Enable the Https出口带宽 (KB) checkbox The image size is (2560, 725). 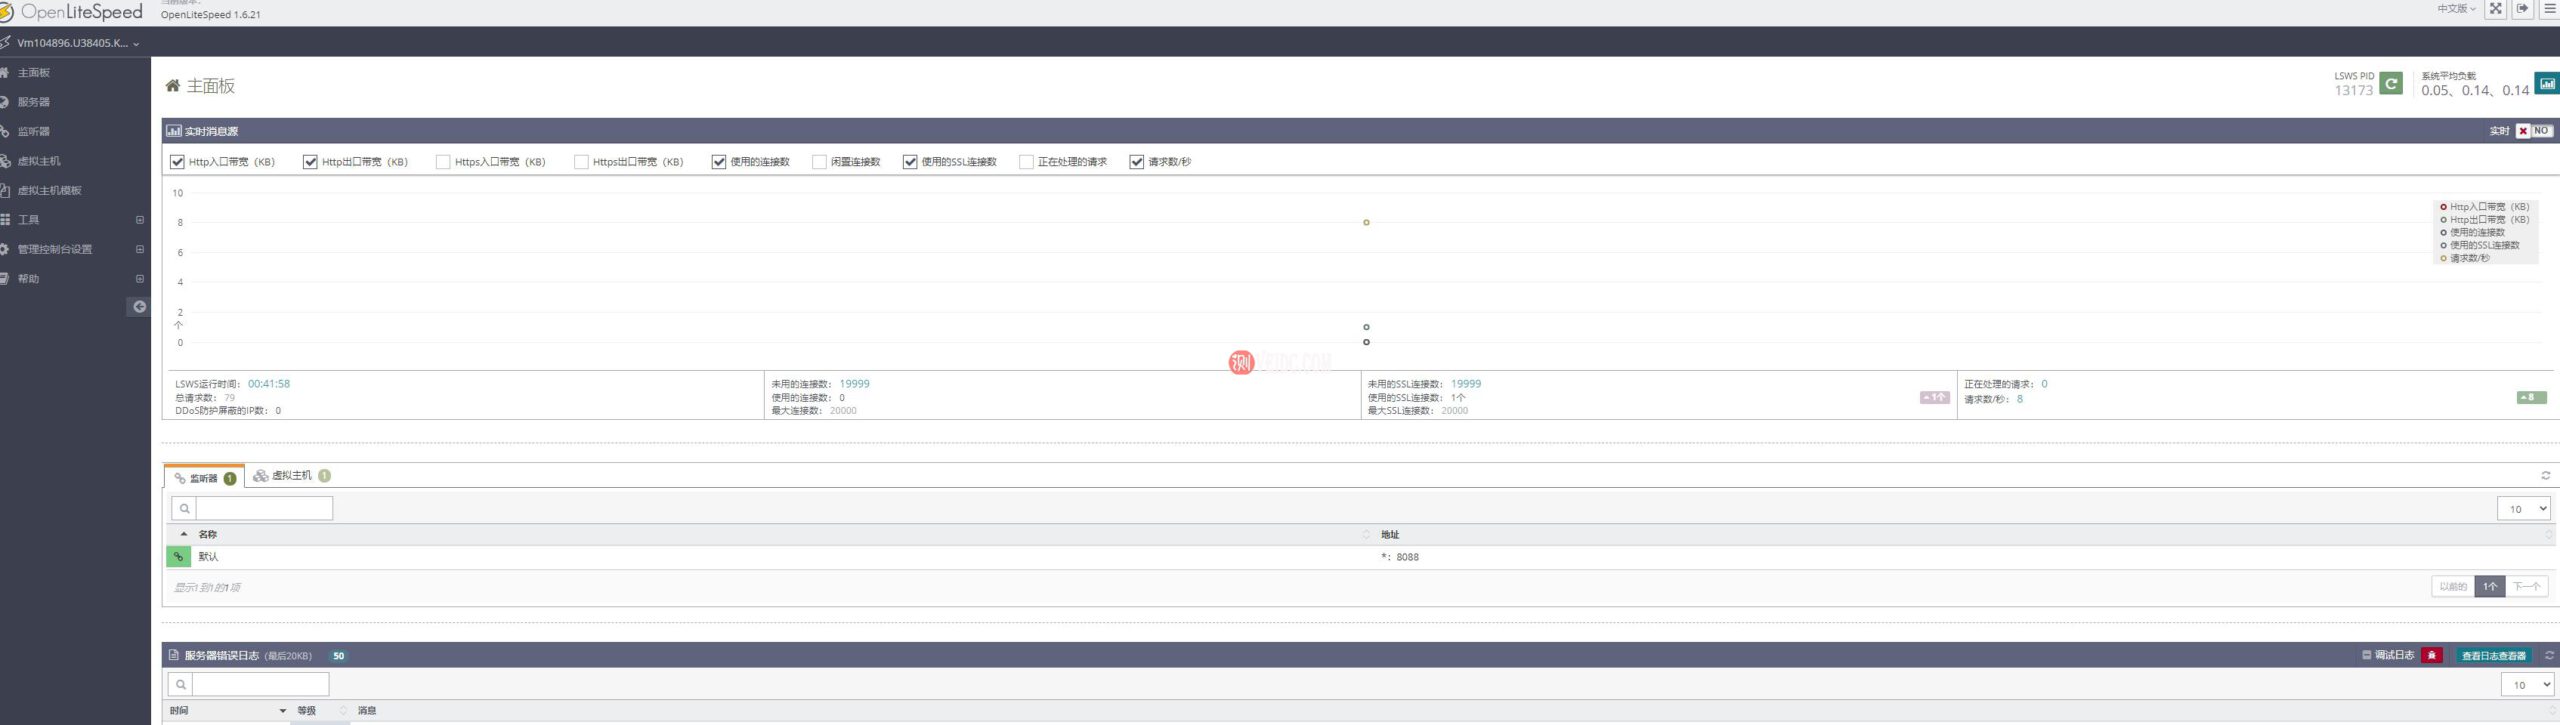tap(581, 162)
